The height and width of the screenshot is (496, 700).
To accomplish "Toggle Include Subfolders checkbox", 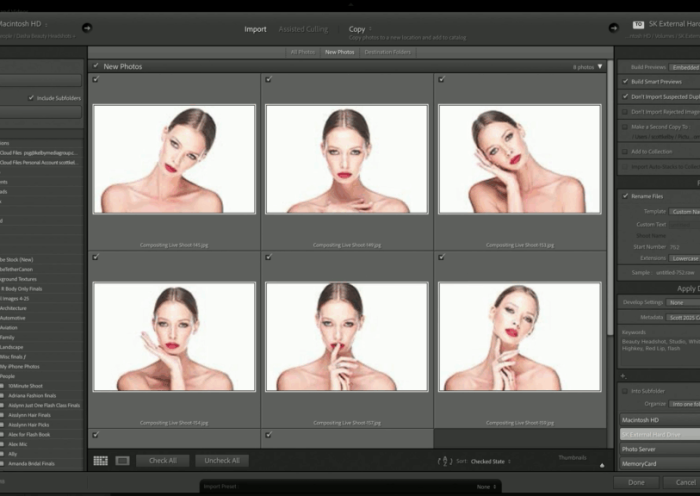I will click(30, 98).
